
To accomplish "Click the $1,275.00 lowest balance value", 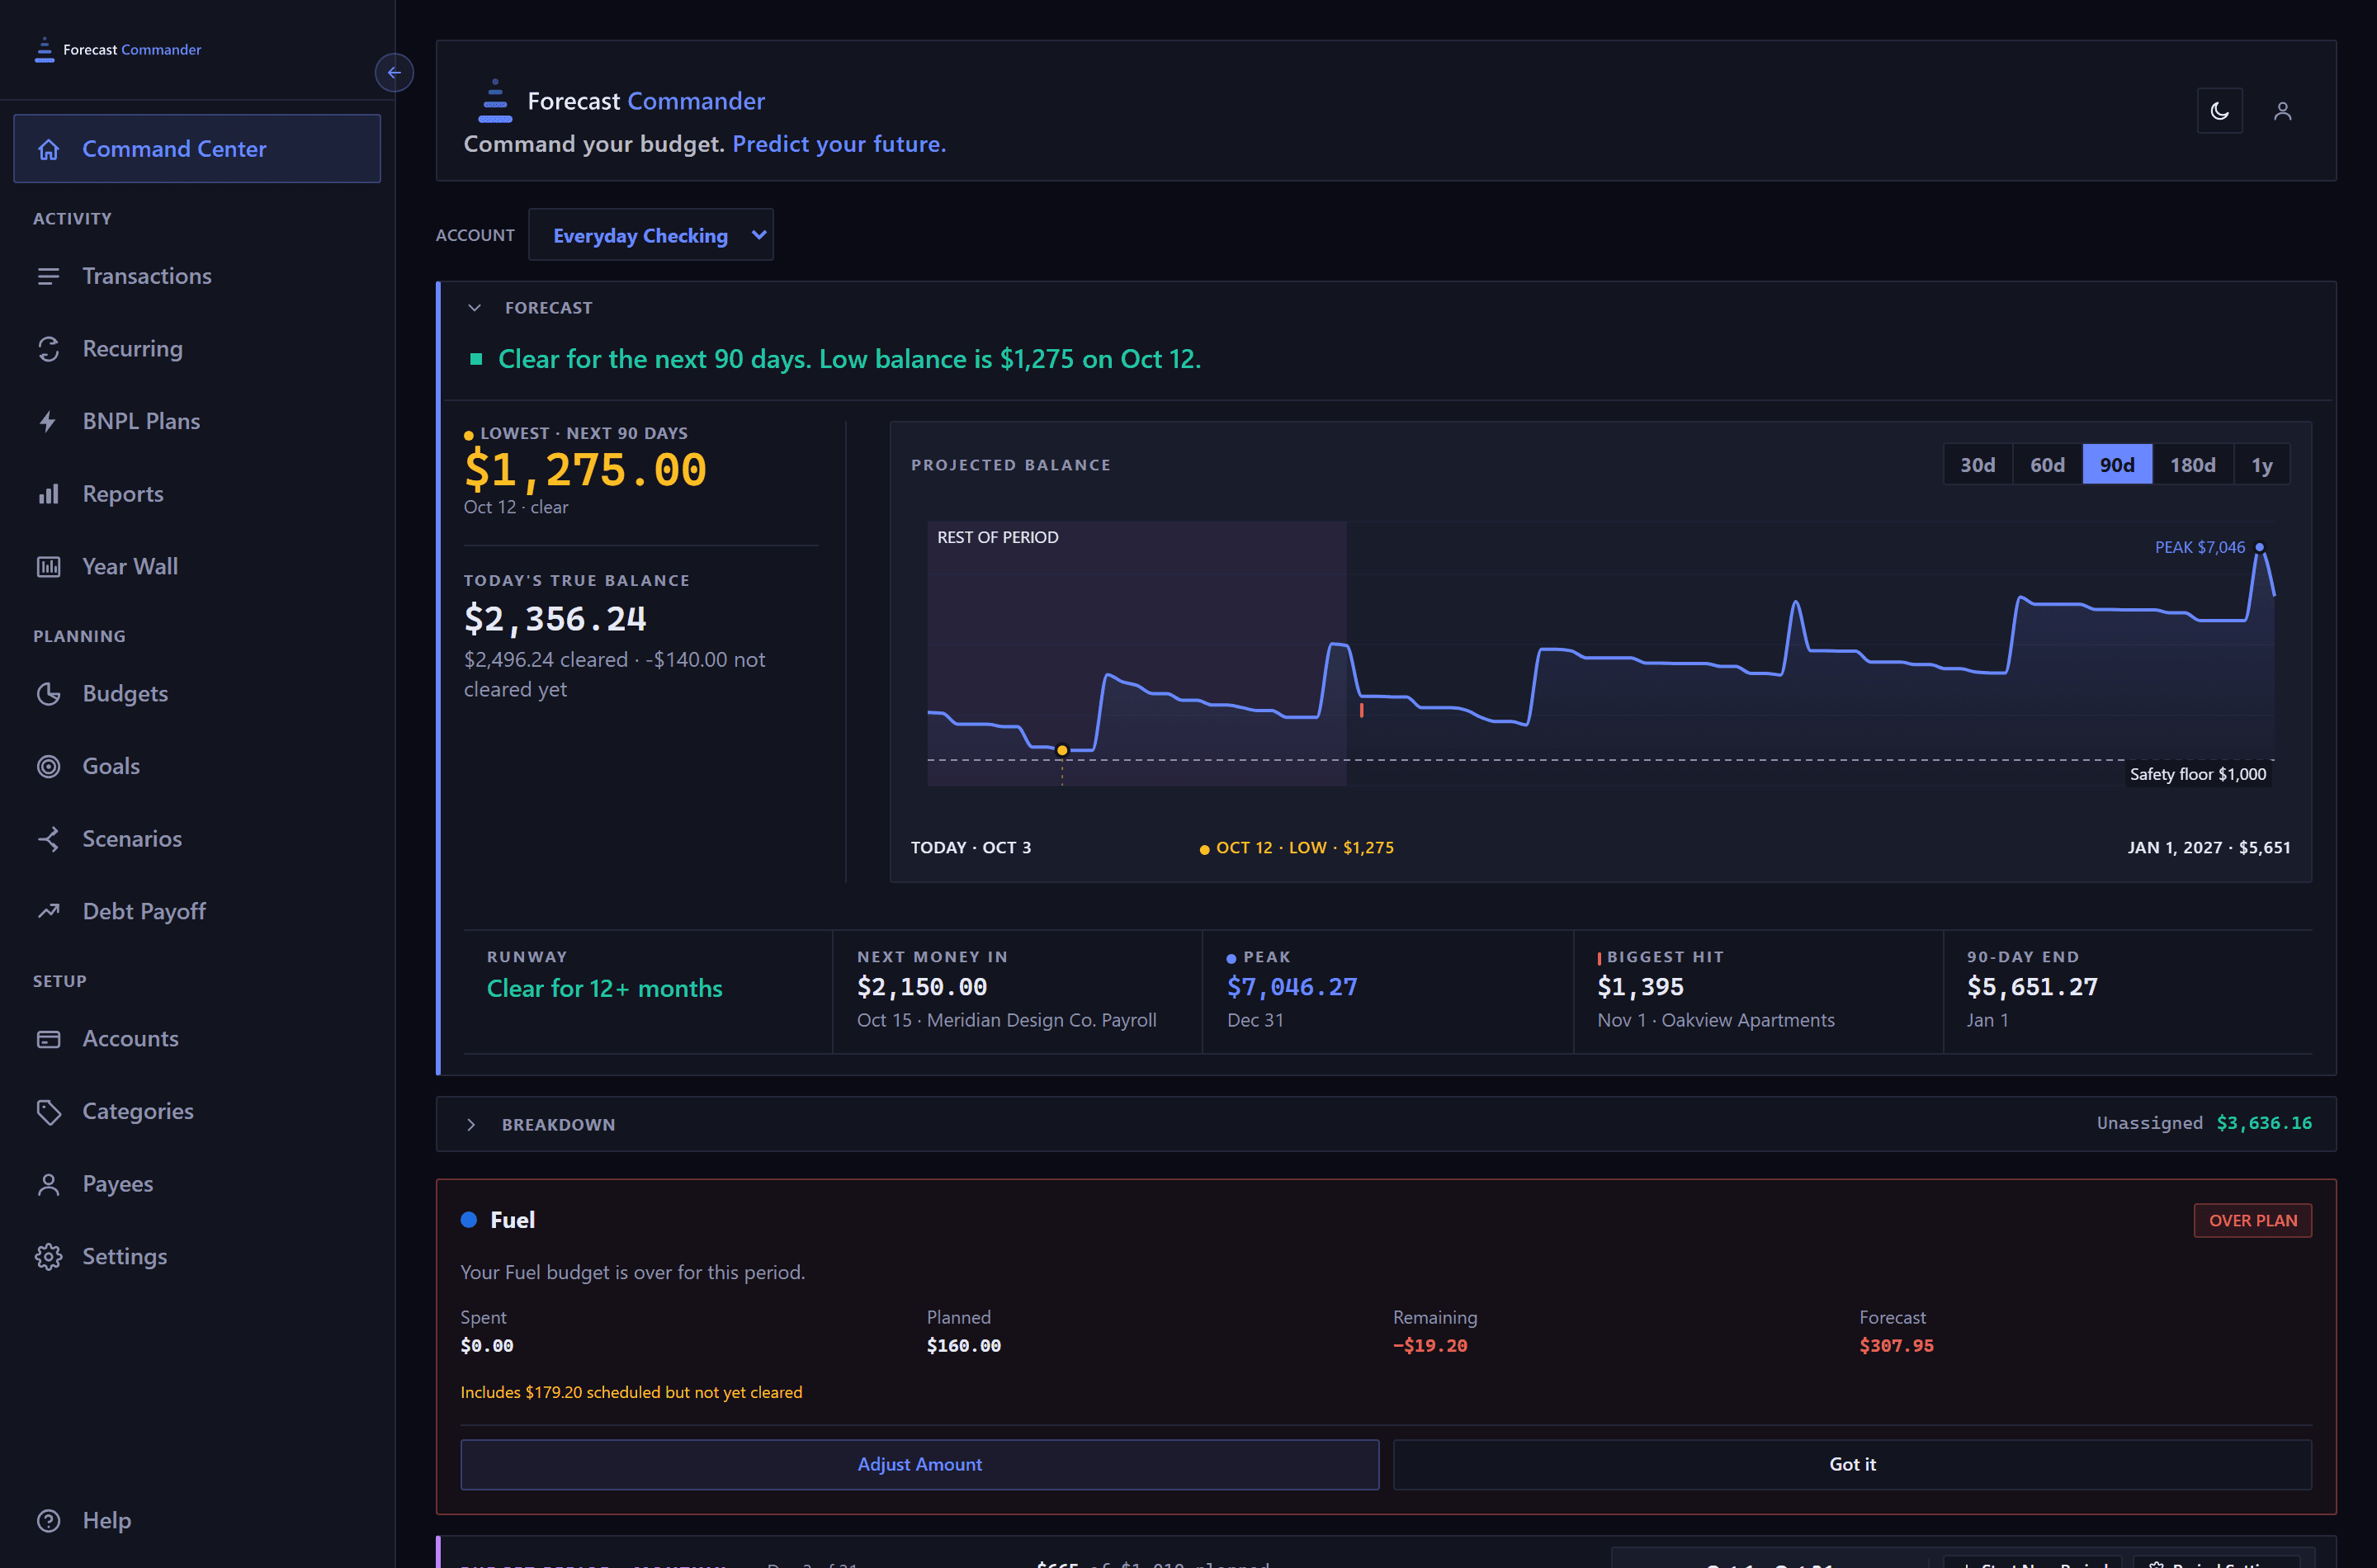I will coord(585,470).
